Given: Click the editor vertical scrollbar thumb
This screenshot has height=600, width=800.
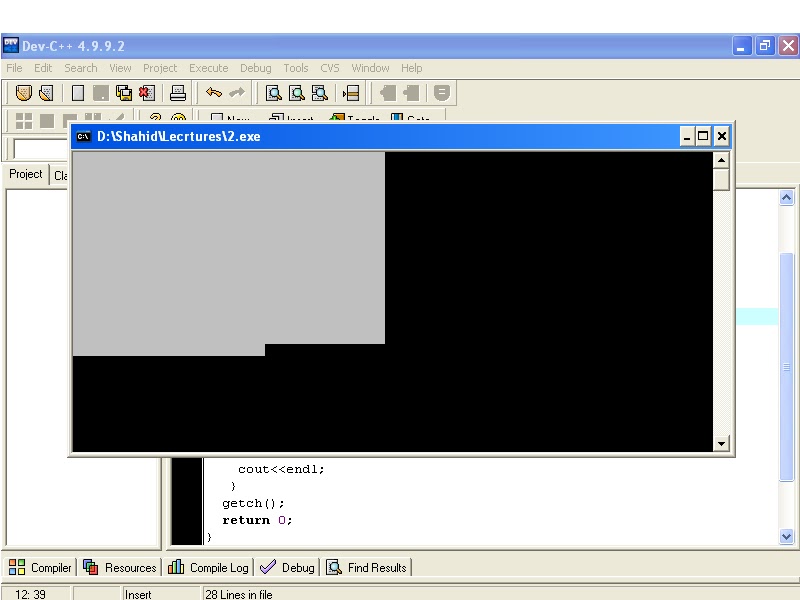Looking at the screenshot, I should pos(786,366).
